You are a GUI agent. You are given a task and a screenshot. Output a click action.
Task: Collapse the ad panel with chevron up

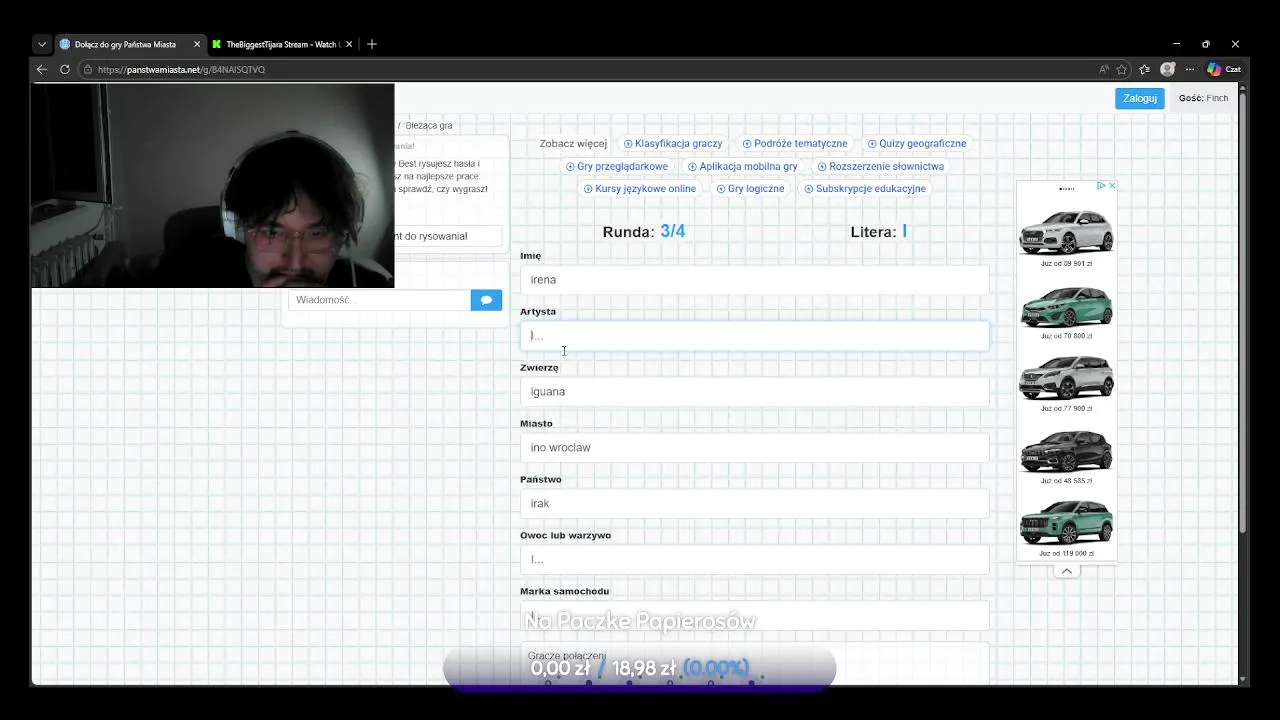pos(1066,571)
